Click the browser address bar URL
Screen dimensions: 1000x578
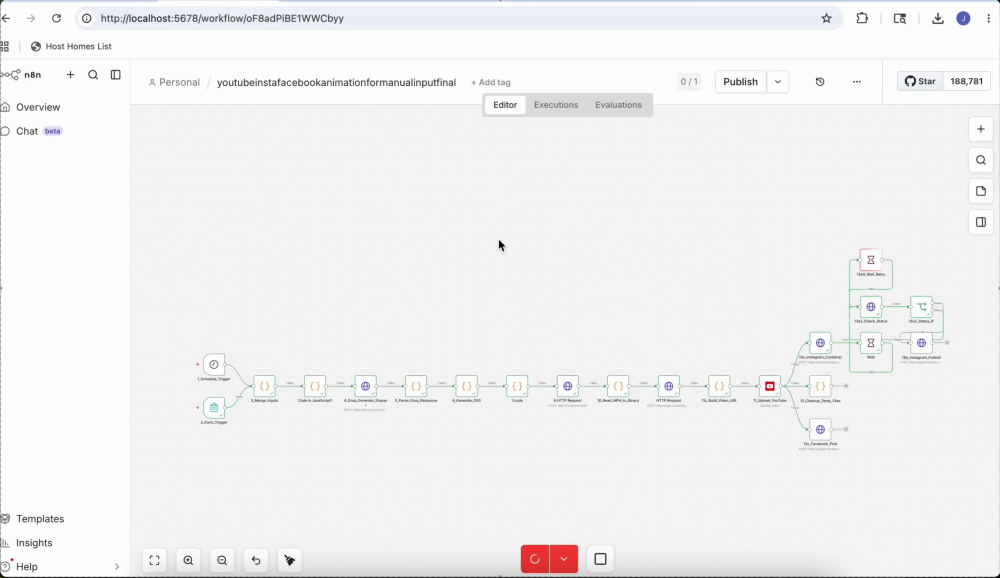coord(222,19)
